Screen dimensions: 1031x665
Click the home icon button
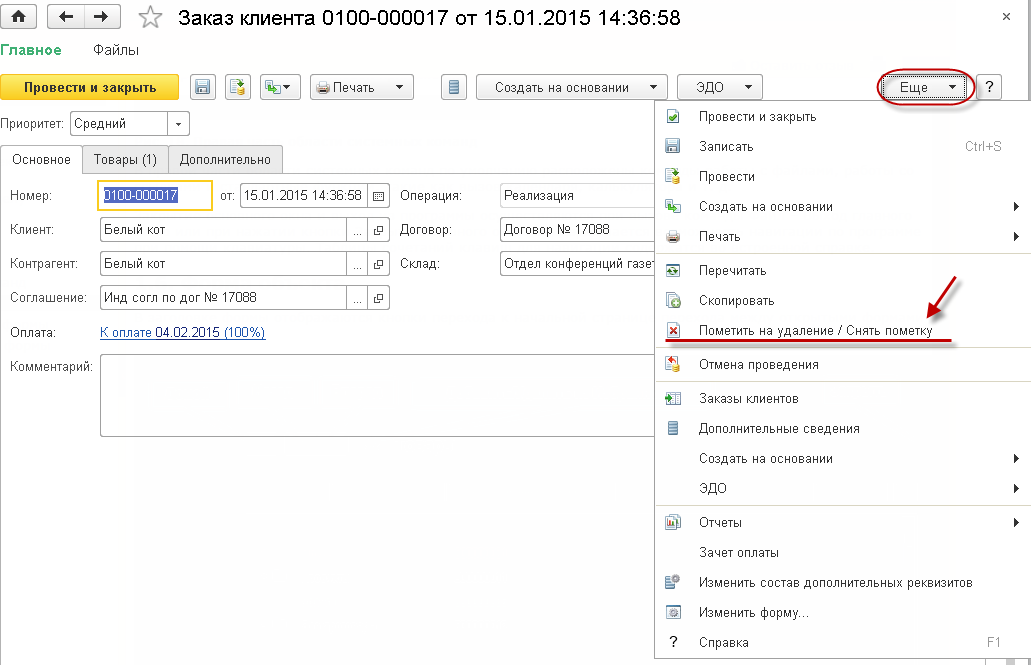click(18, 17)
